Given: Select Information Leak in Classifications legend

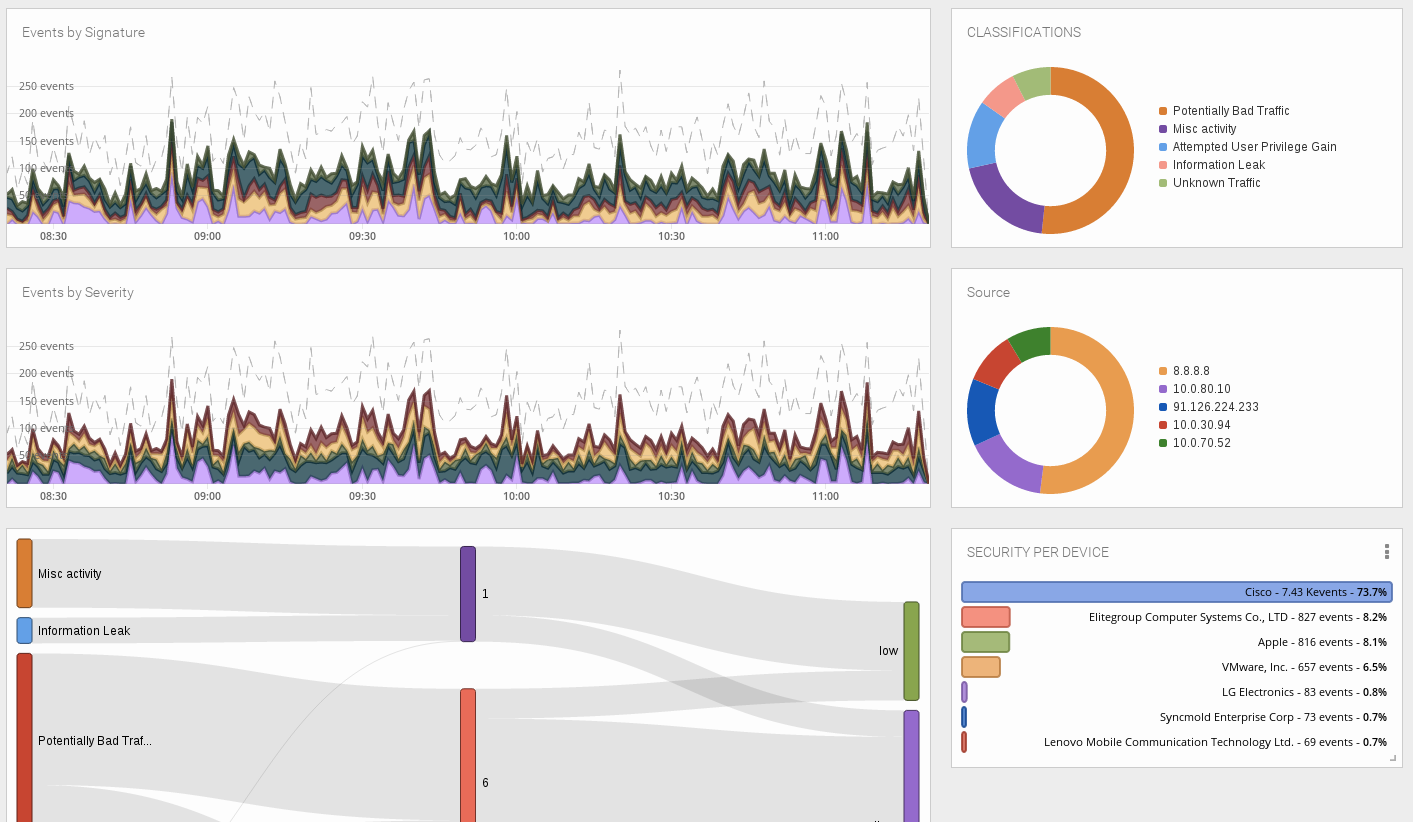Looking at the screenshot, I should 1211,165.
